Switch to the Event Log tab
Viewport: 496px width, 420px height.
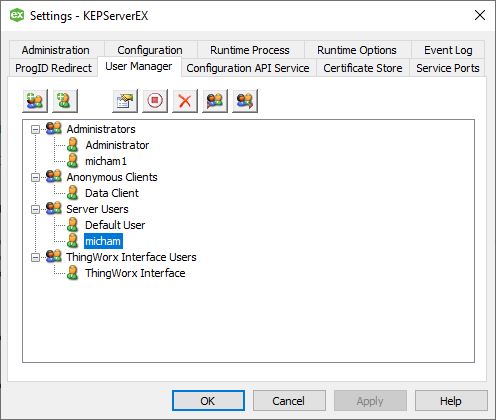pyautogui.click(x=448, y=50)
